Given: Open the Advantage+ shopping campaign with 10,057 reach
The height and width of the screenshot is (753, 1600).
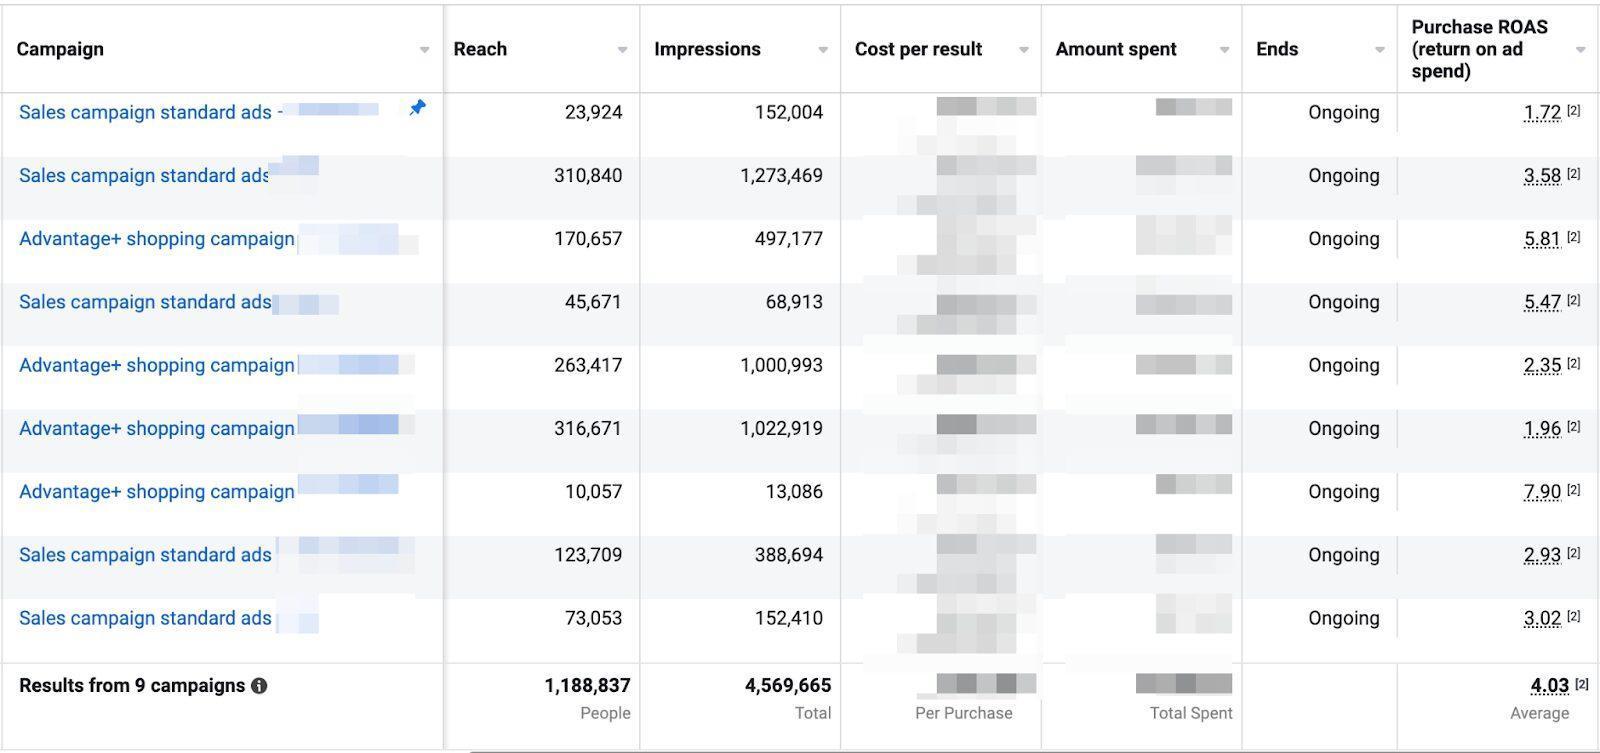Looking at the screenshot, I should click(x=157, y=492).
